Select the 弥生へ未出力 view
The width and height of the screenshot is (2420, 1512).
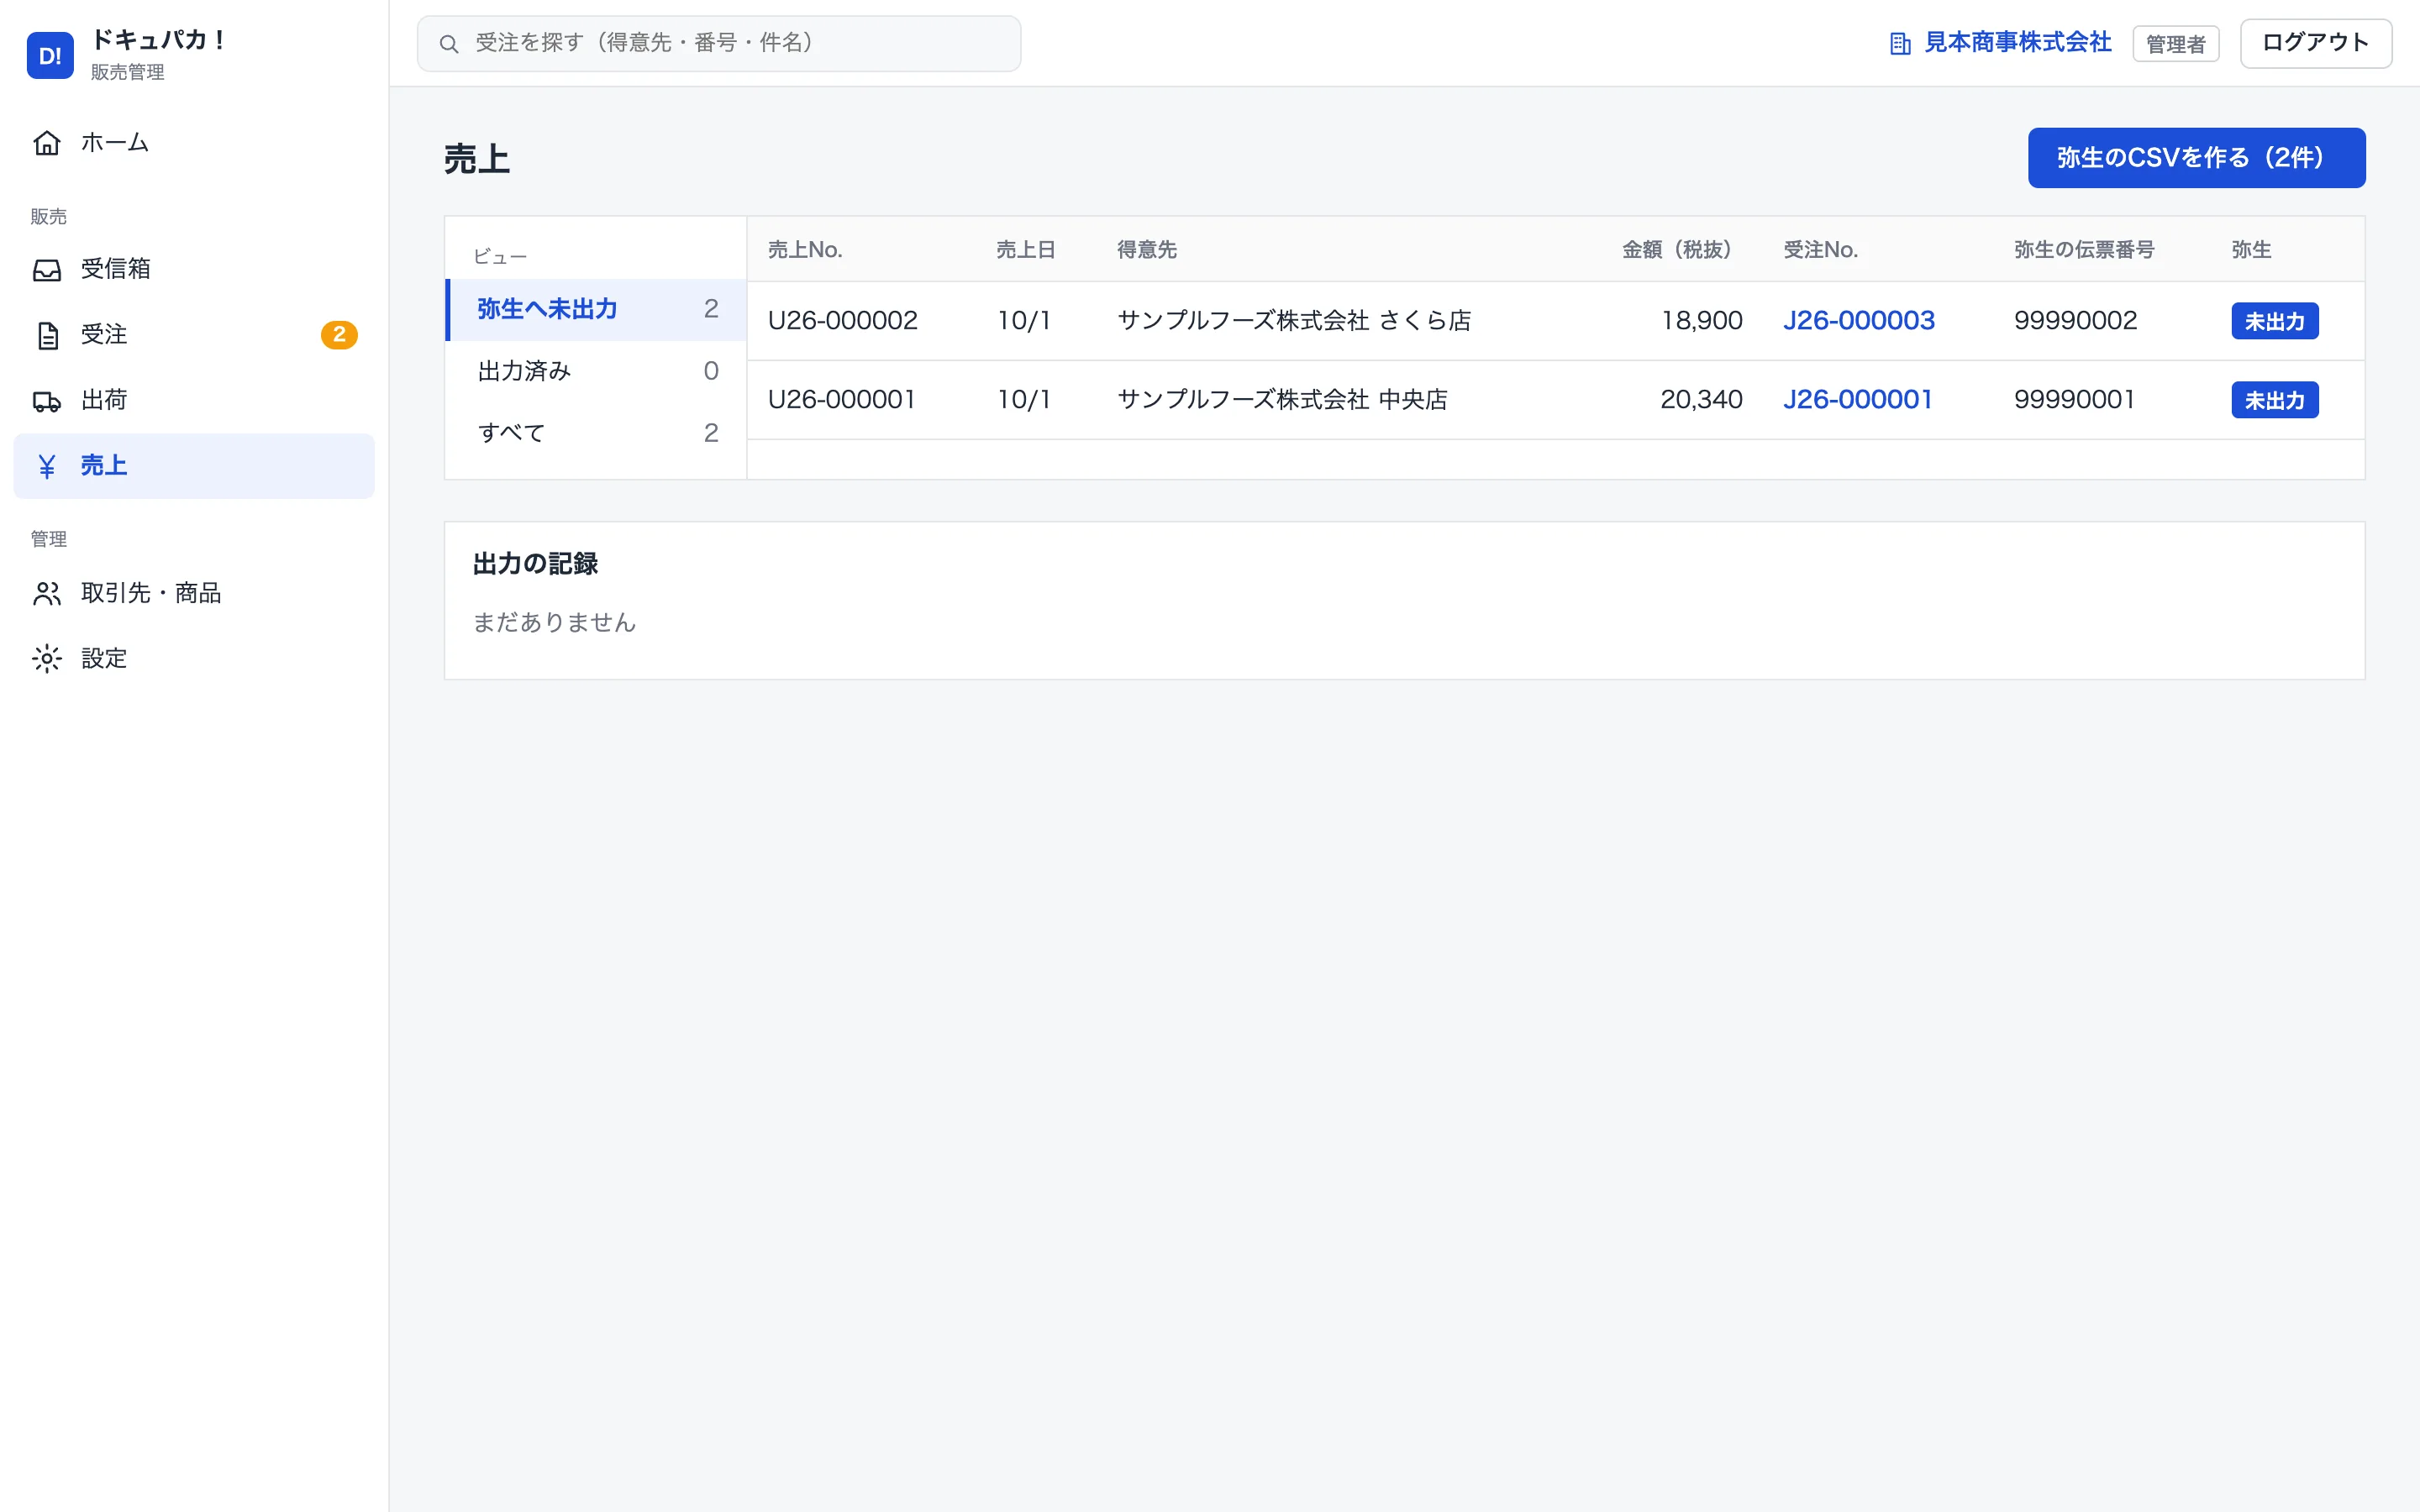(x=597, y=309)
